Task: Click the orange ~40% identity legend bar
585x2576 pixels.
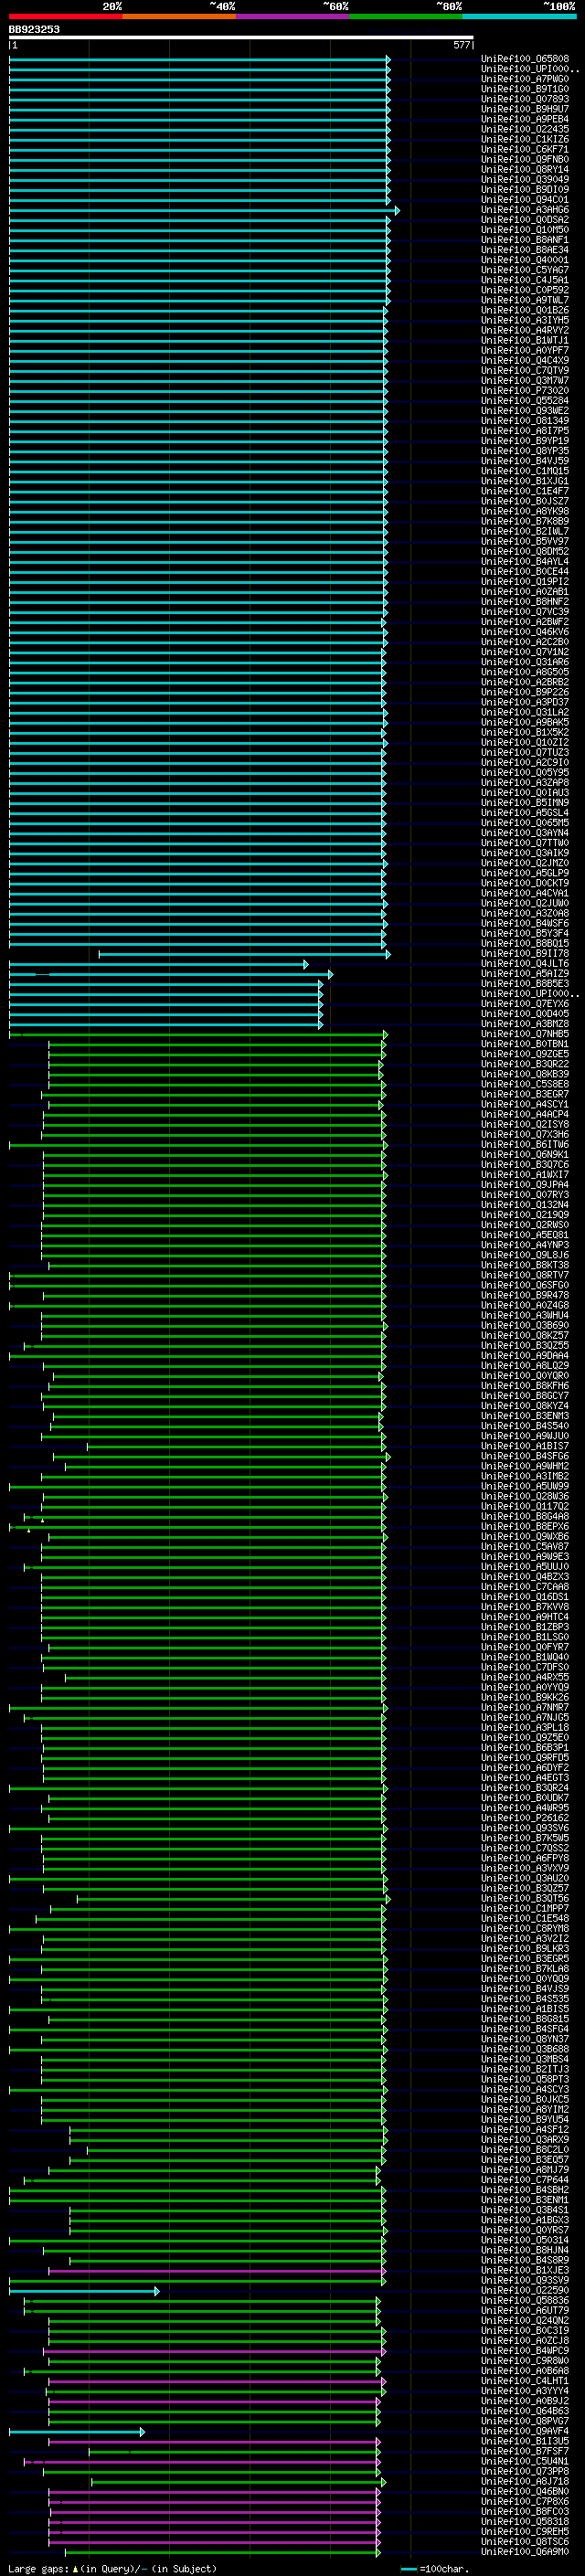Action: [x=179, y=16]
